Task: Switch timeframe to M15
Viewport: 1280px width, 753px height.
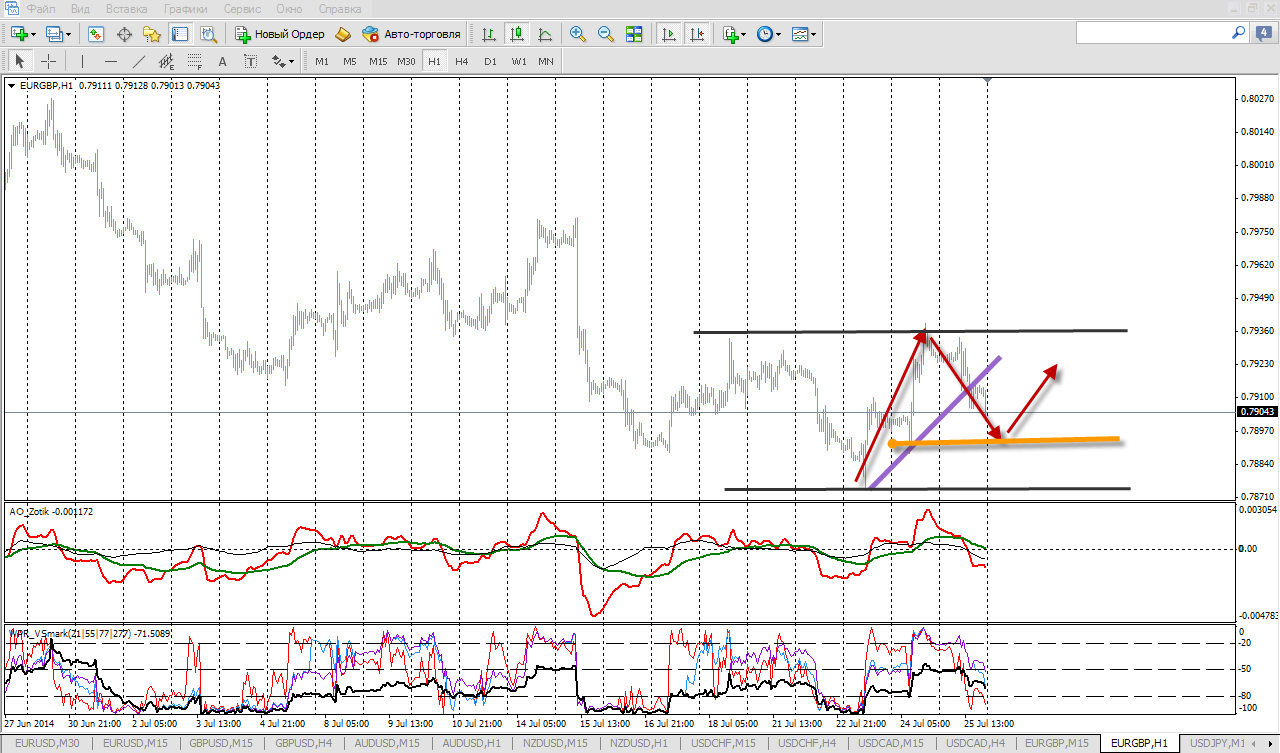Action: click(377, 61)
